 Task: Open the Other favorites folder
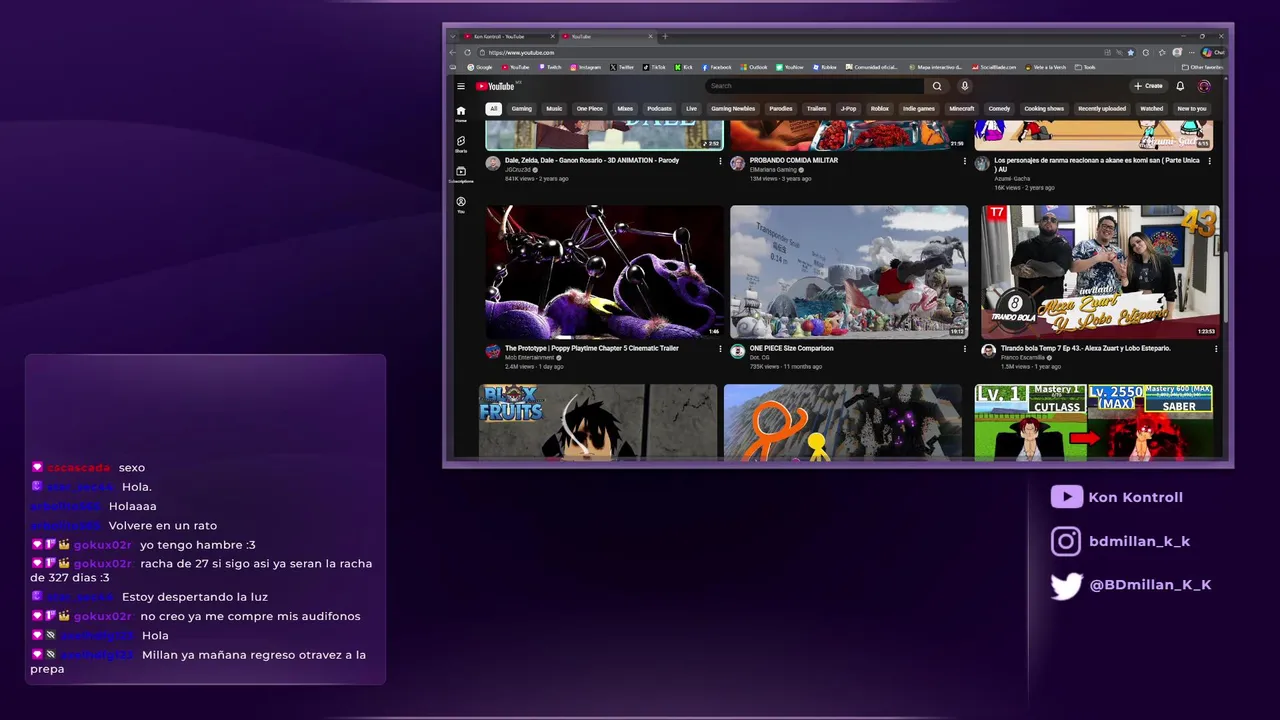1201,67
